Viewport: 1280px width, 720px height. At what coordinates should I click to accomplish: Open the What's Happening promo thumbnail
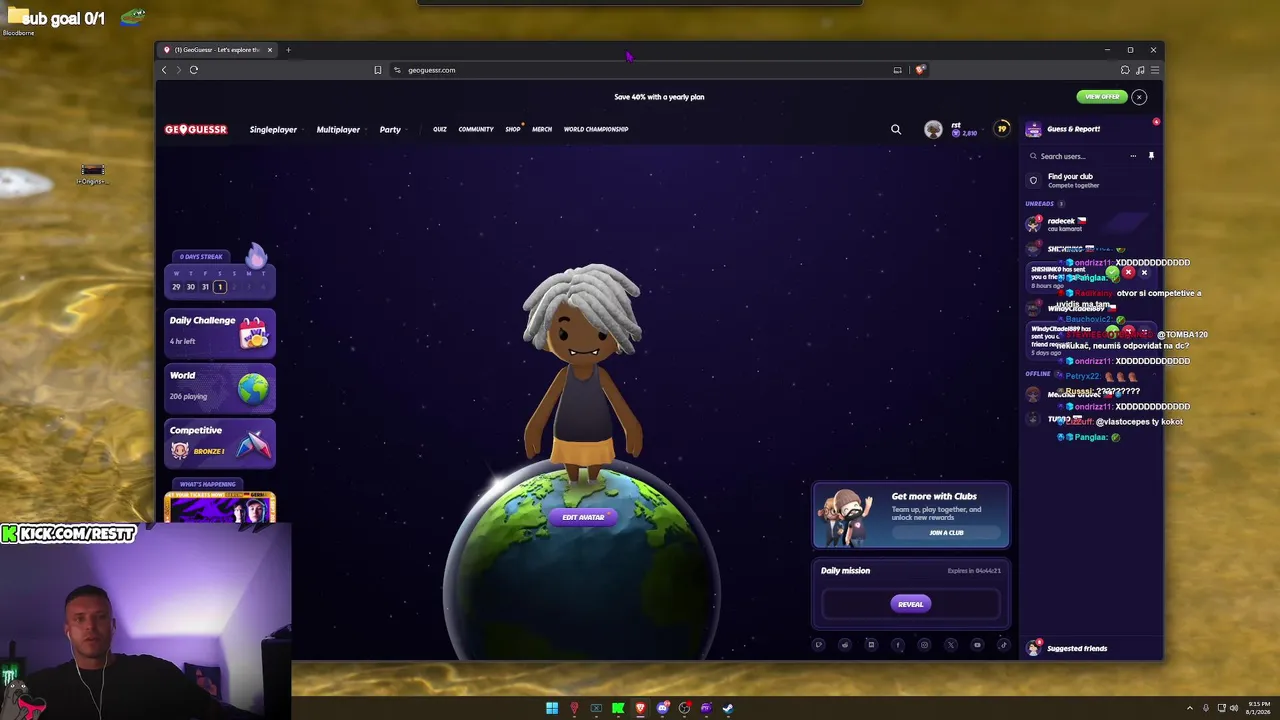pos(220,508)
